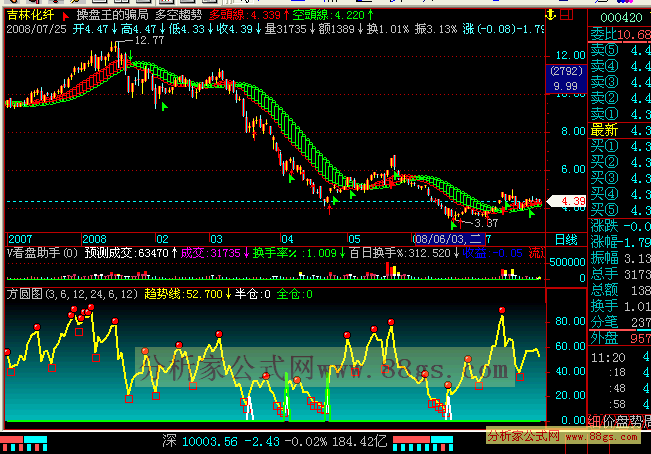
Task: Click the red-cyan market bar icon left of 深
Action: pyautogui.click(x=23, y=443)
